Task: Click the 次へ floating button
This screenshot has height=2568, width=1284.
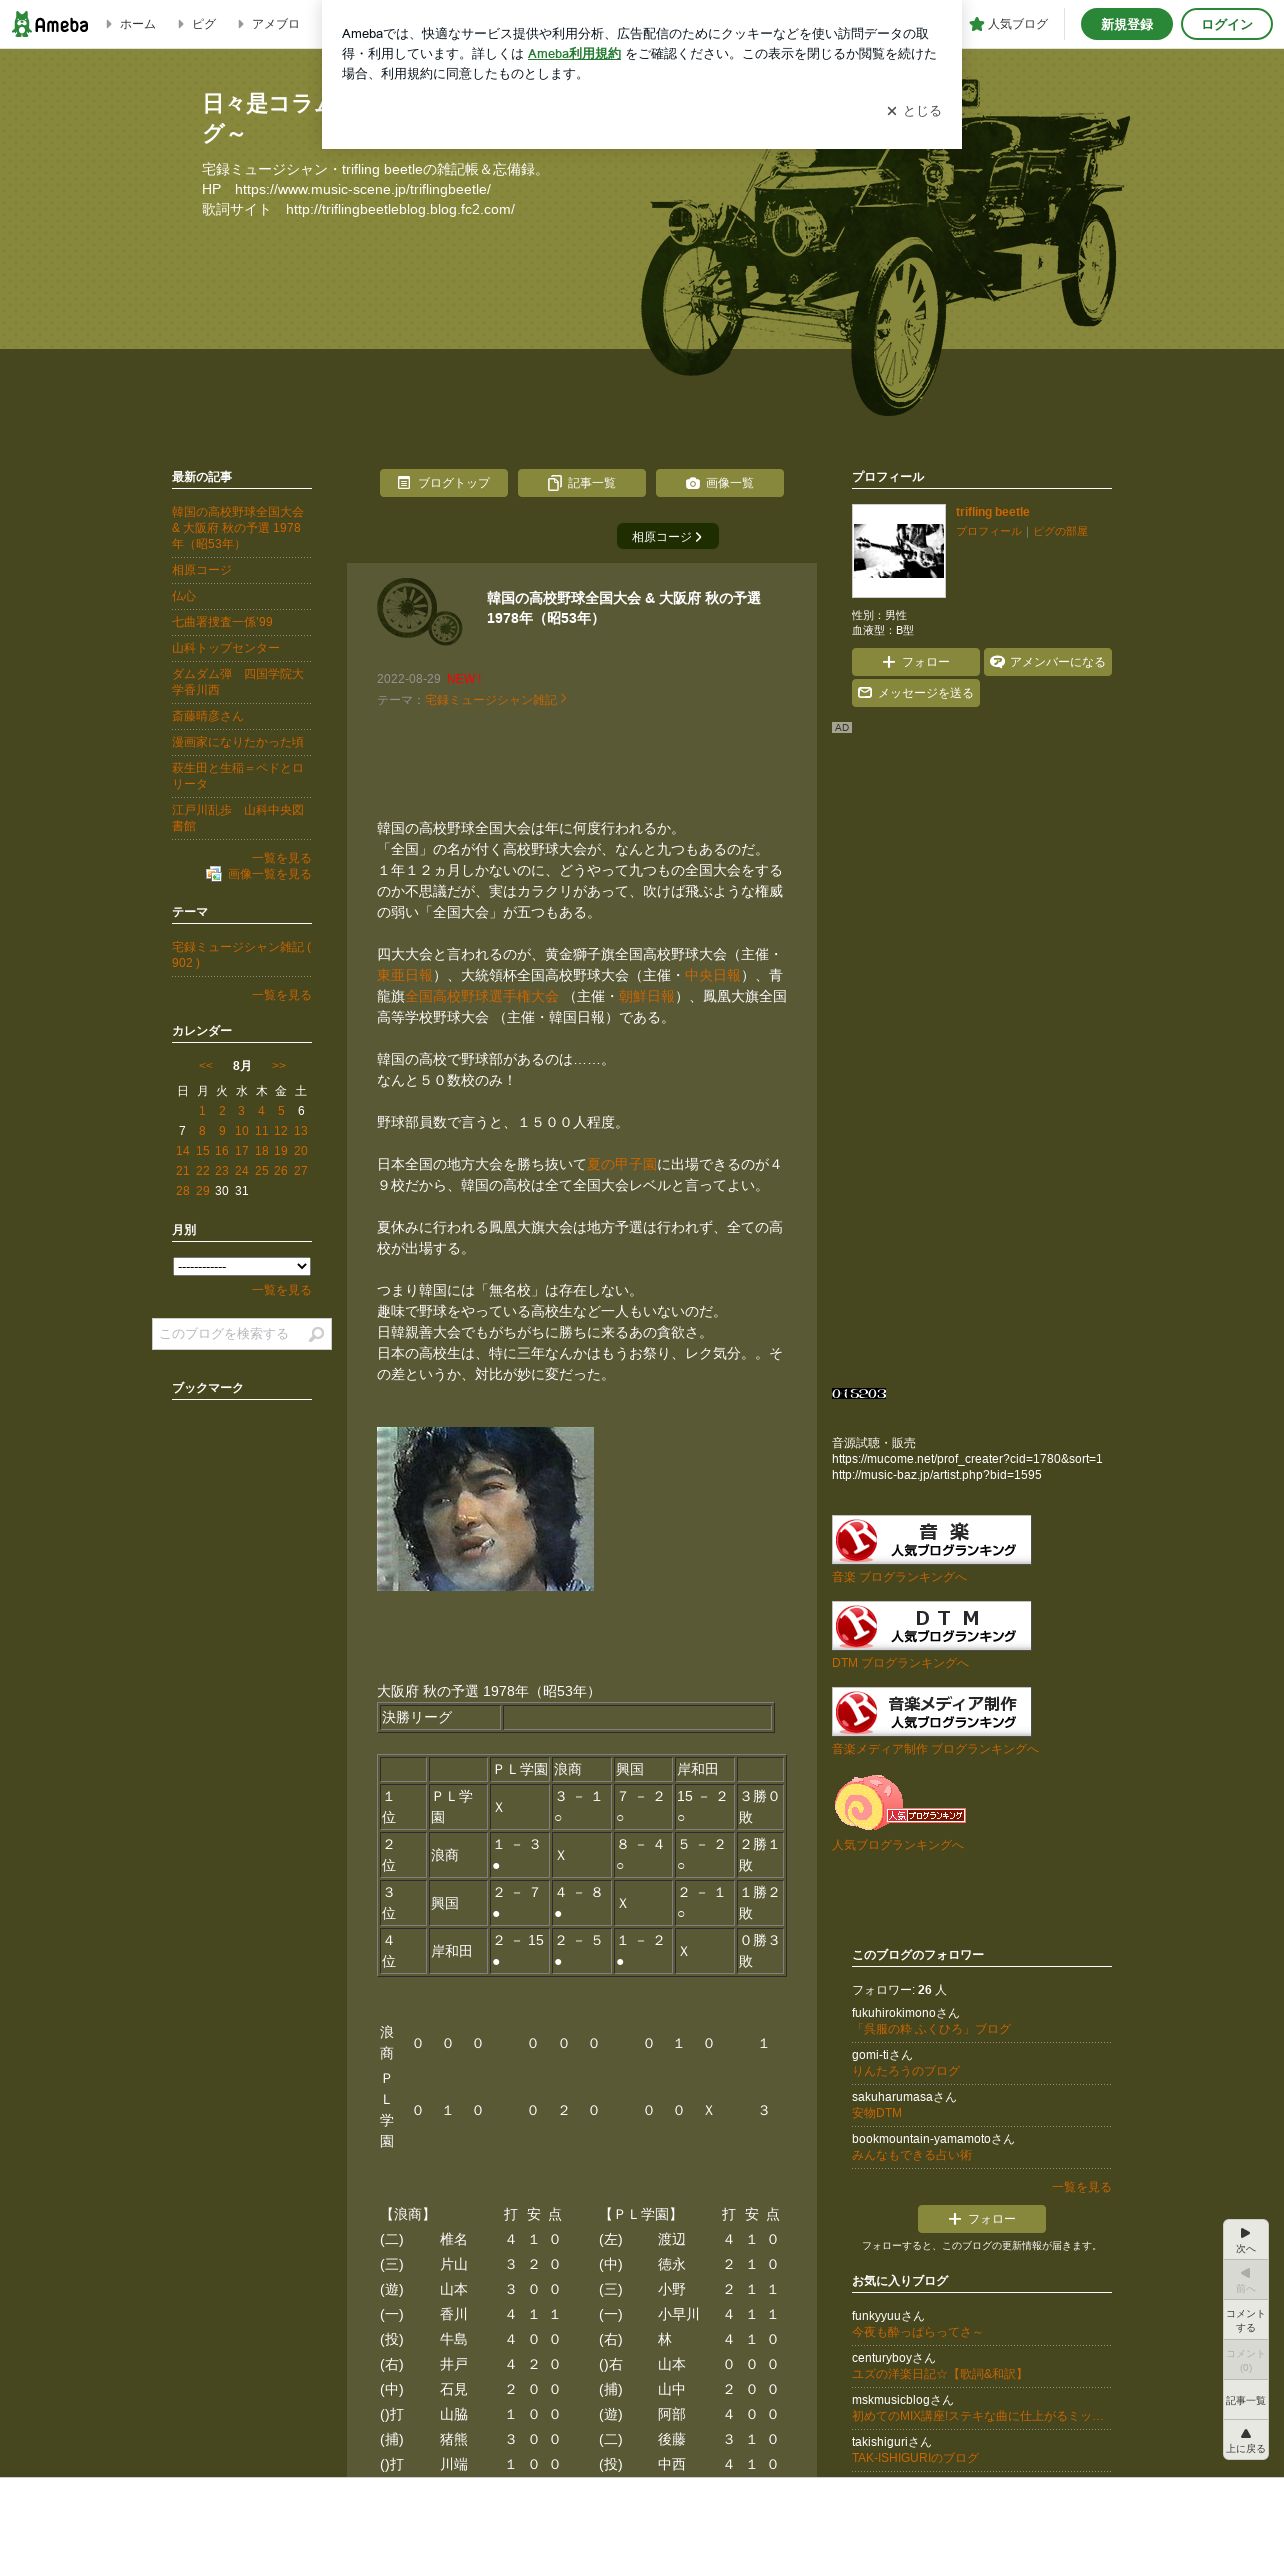Action: pyautogui.click(x=1246, y=2240)
